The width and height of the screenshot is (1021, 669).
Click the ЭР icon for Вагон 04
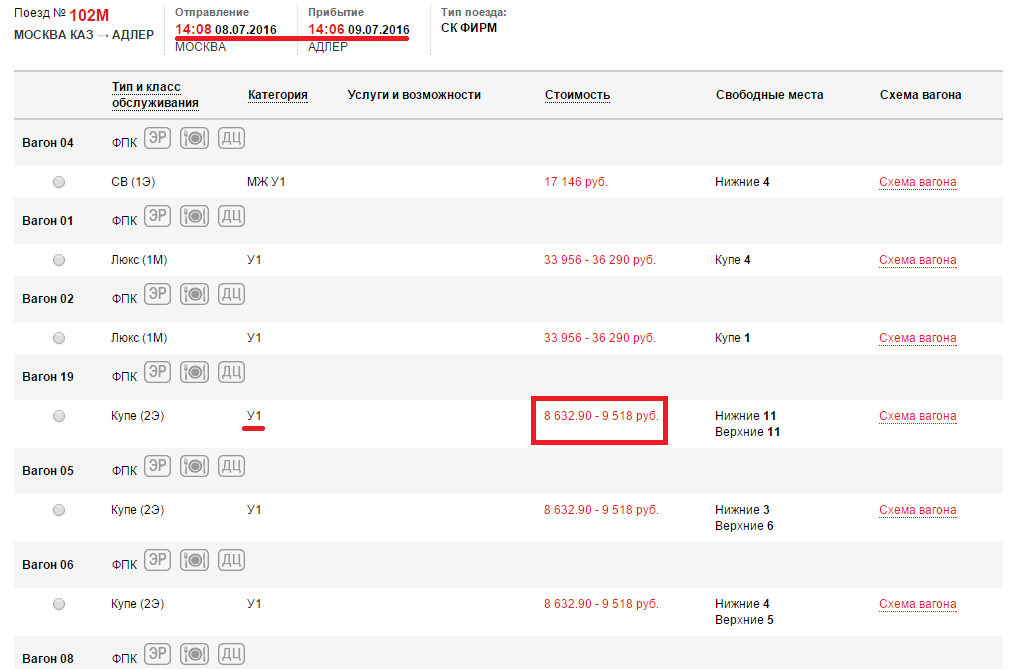(158, 139)
